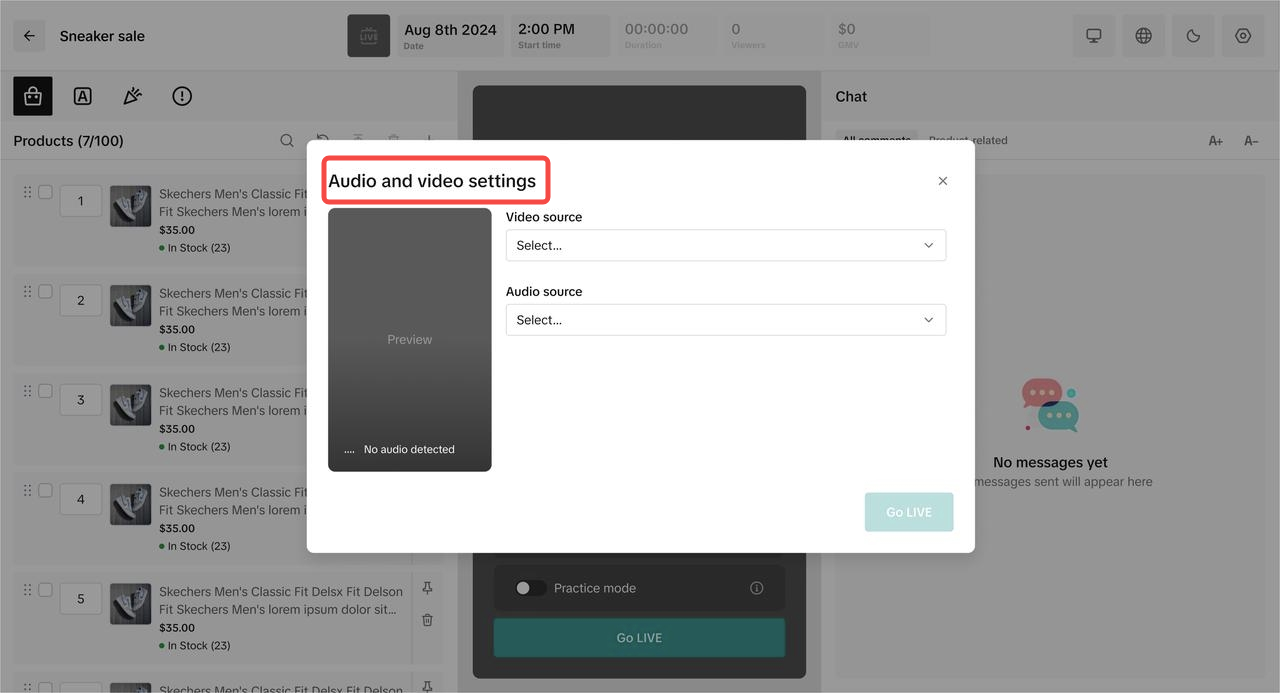
Task: Check the checkbox for product 3
Action: click(x=45, y=391)
